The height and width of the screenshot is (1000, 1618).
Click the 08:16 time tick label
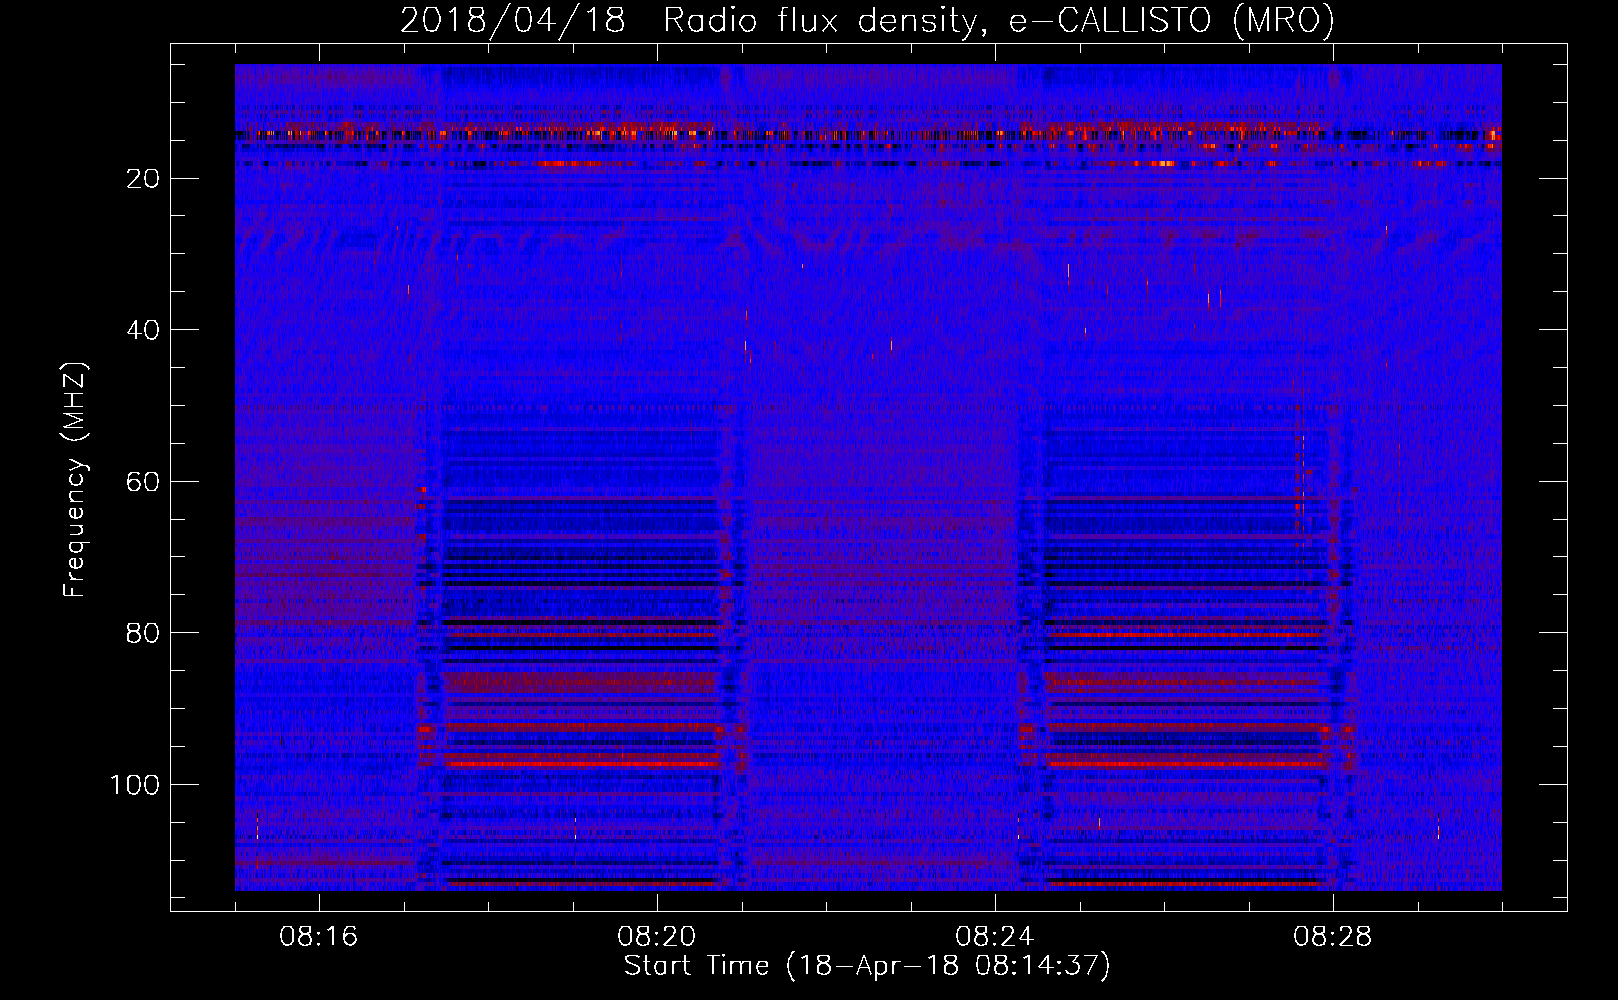(319, 937)
